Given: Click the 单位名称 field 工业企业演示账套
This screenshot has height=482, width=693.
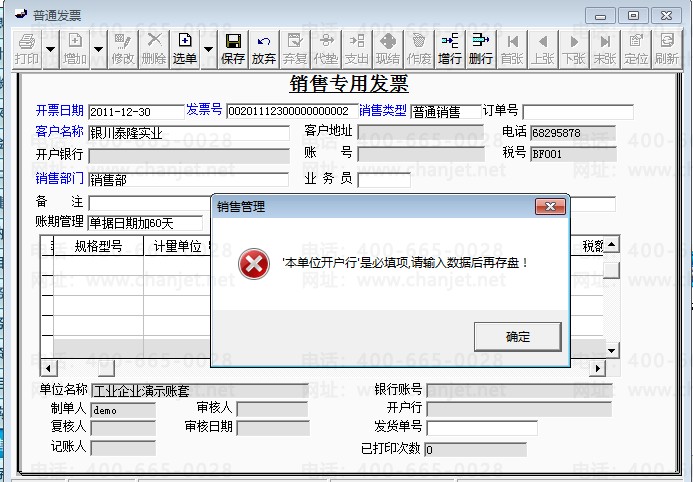Looking at the screenshot, I should [200, 391].
